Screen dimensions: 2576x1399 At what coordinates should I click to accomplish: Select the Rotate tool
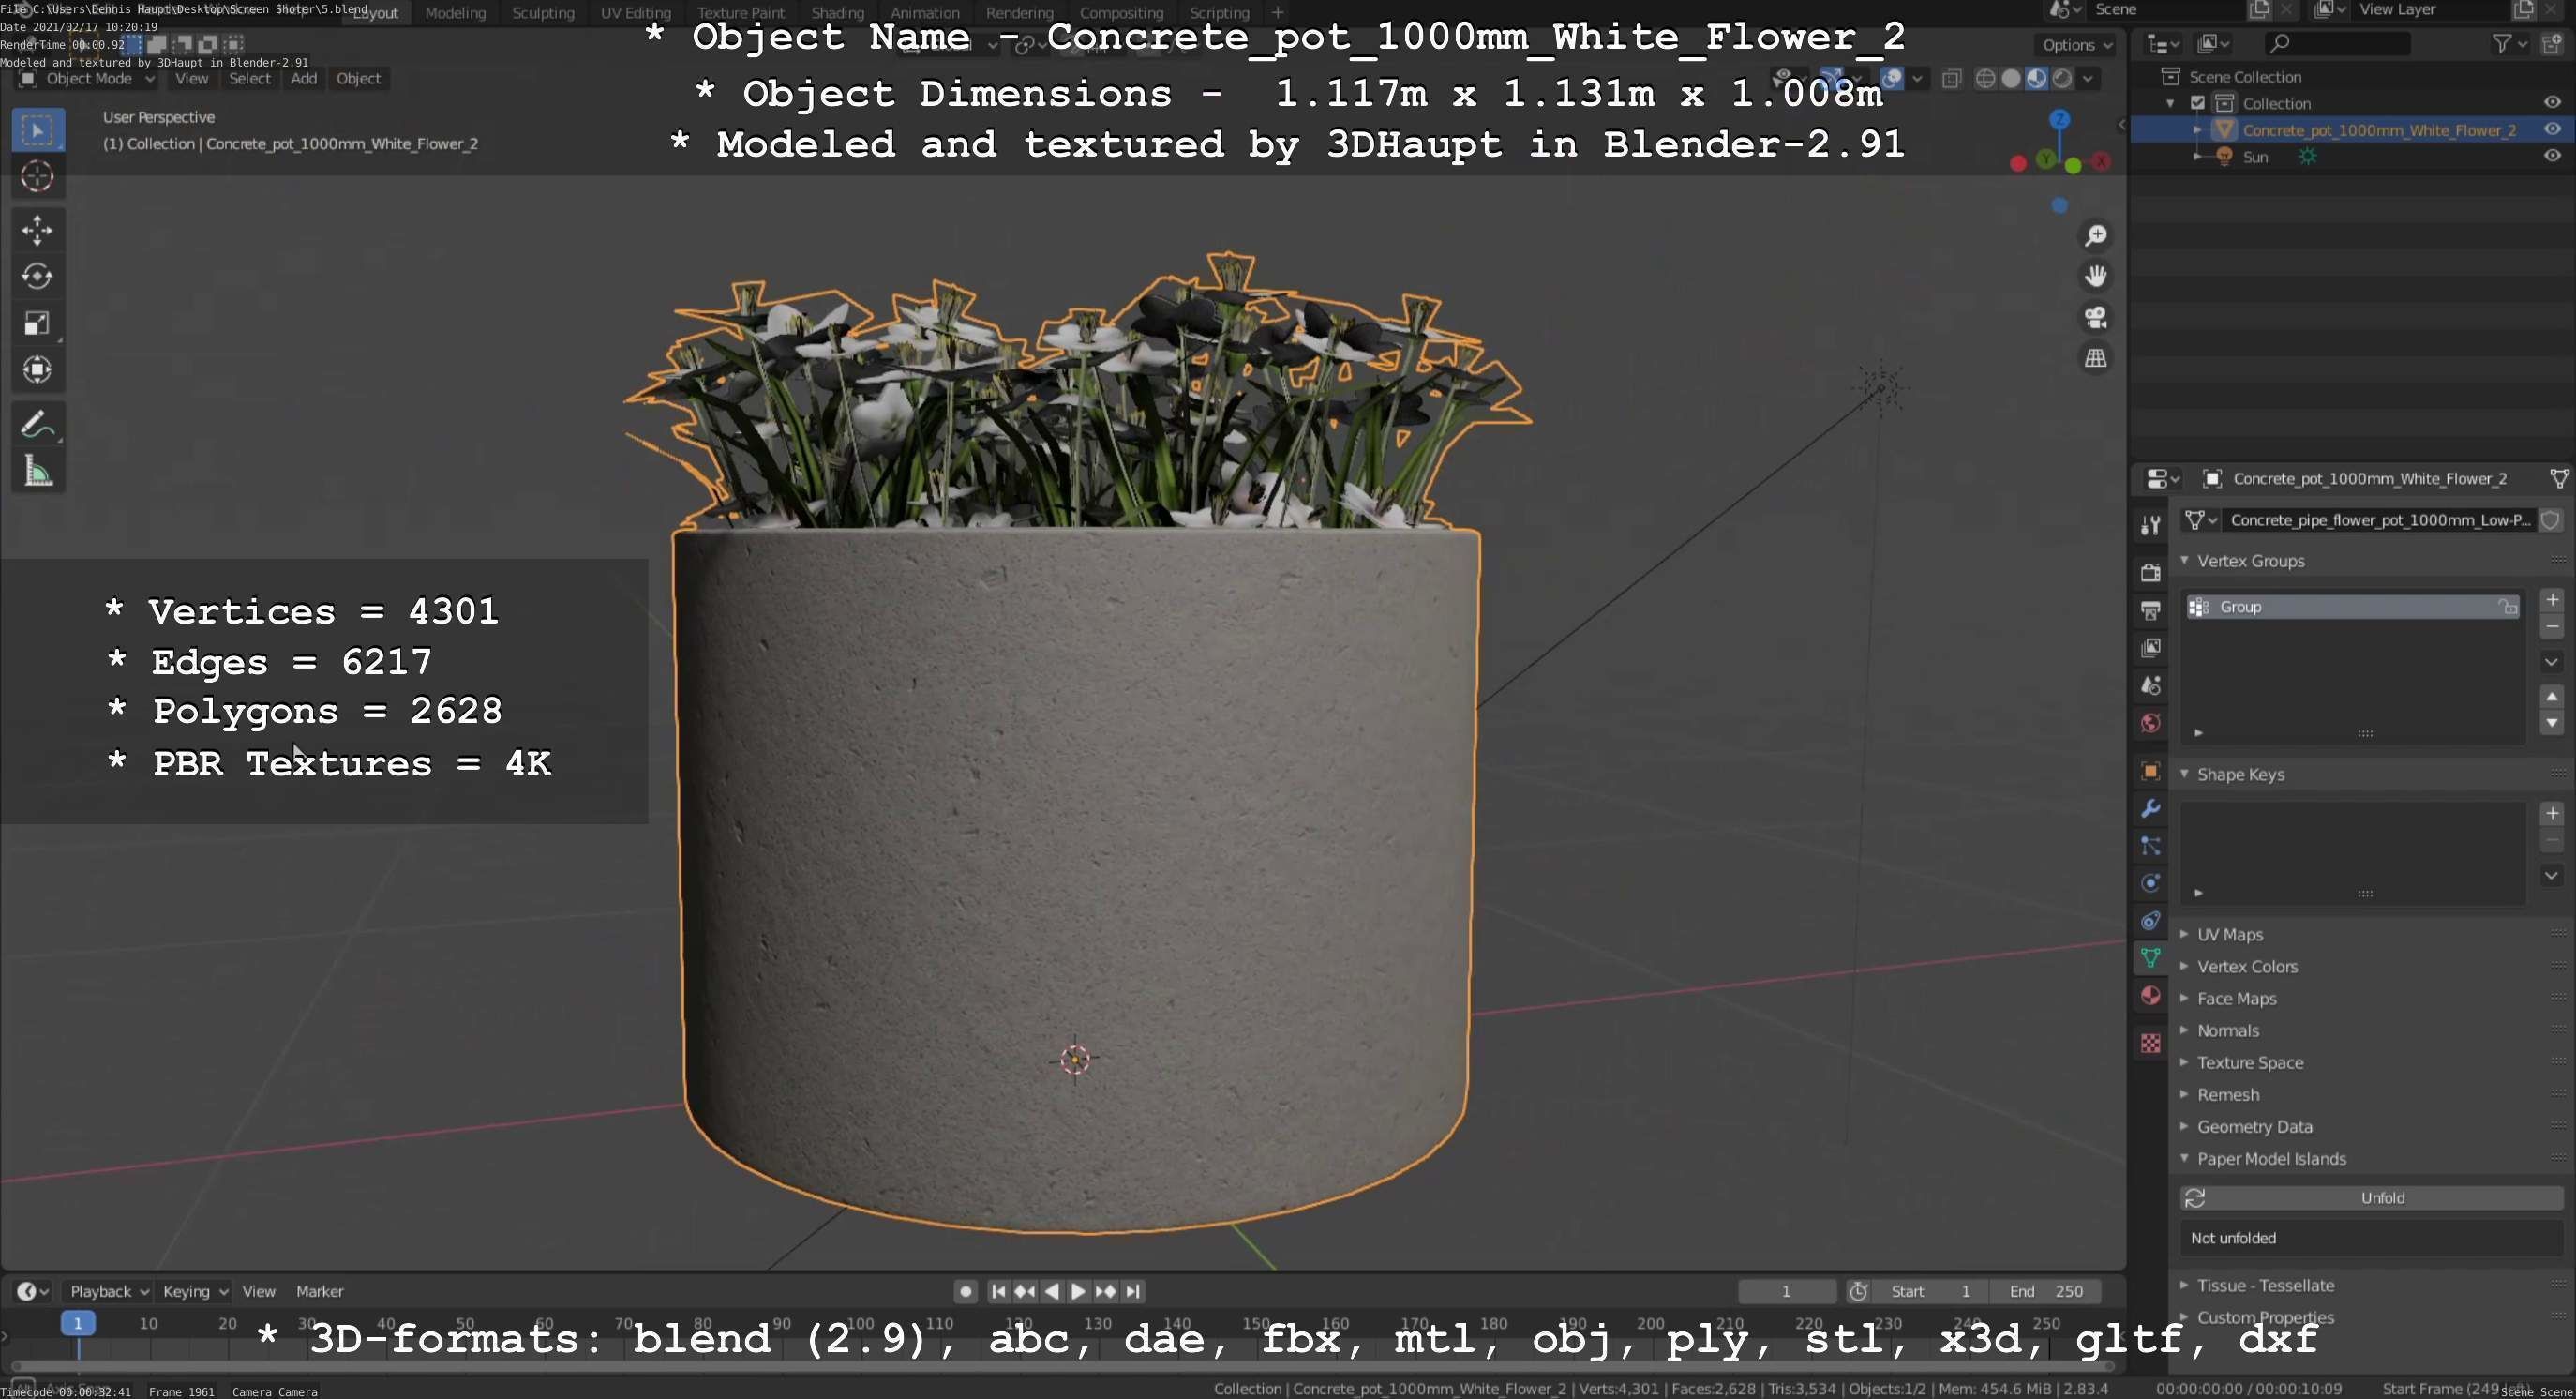pos(37,276)
